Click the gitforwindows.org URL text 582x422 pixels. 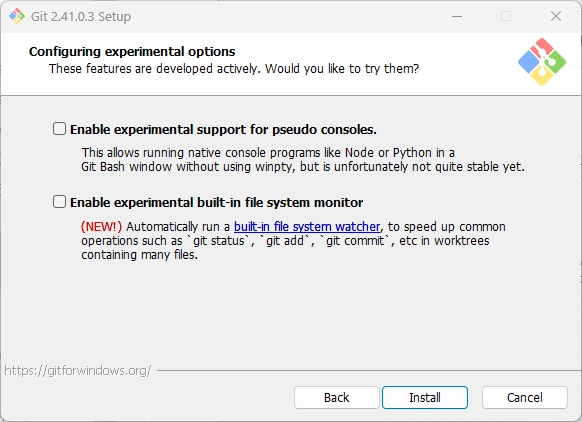pyautogui.click(x=78, y=370)
